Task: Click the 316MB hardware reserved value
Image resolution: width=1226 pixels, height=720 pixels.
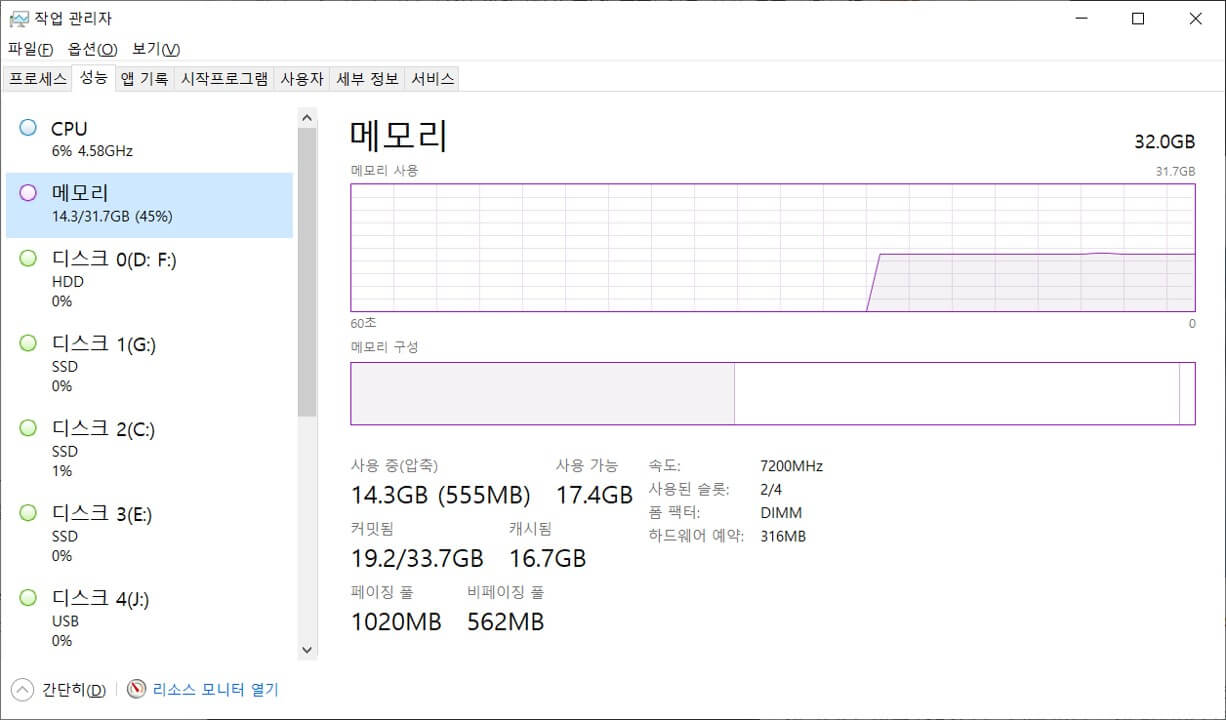Action: 783,536
